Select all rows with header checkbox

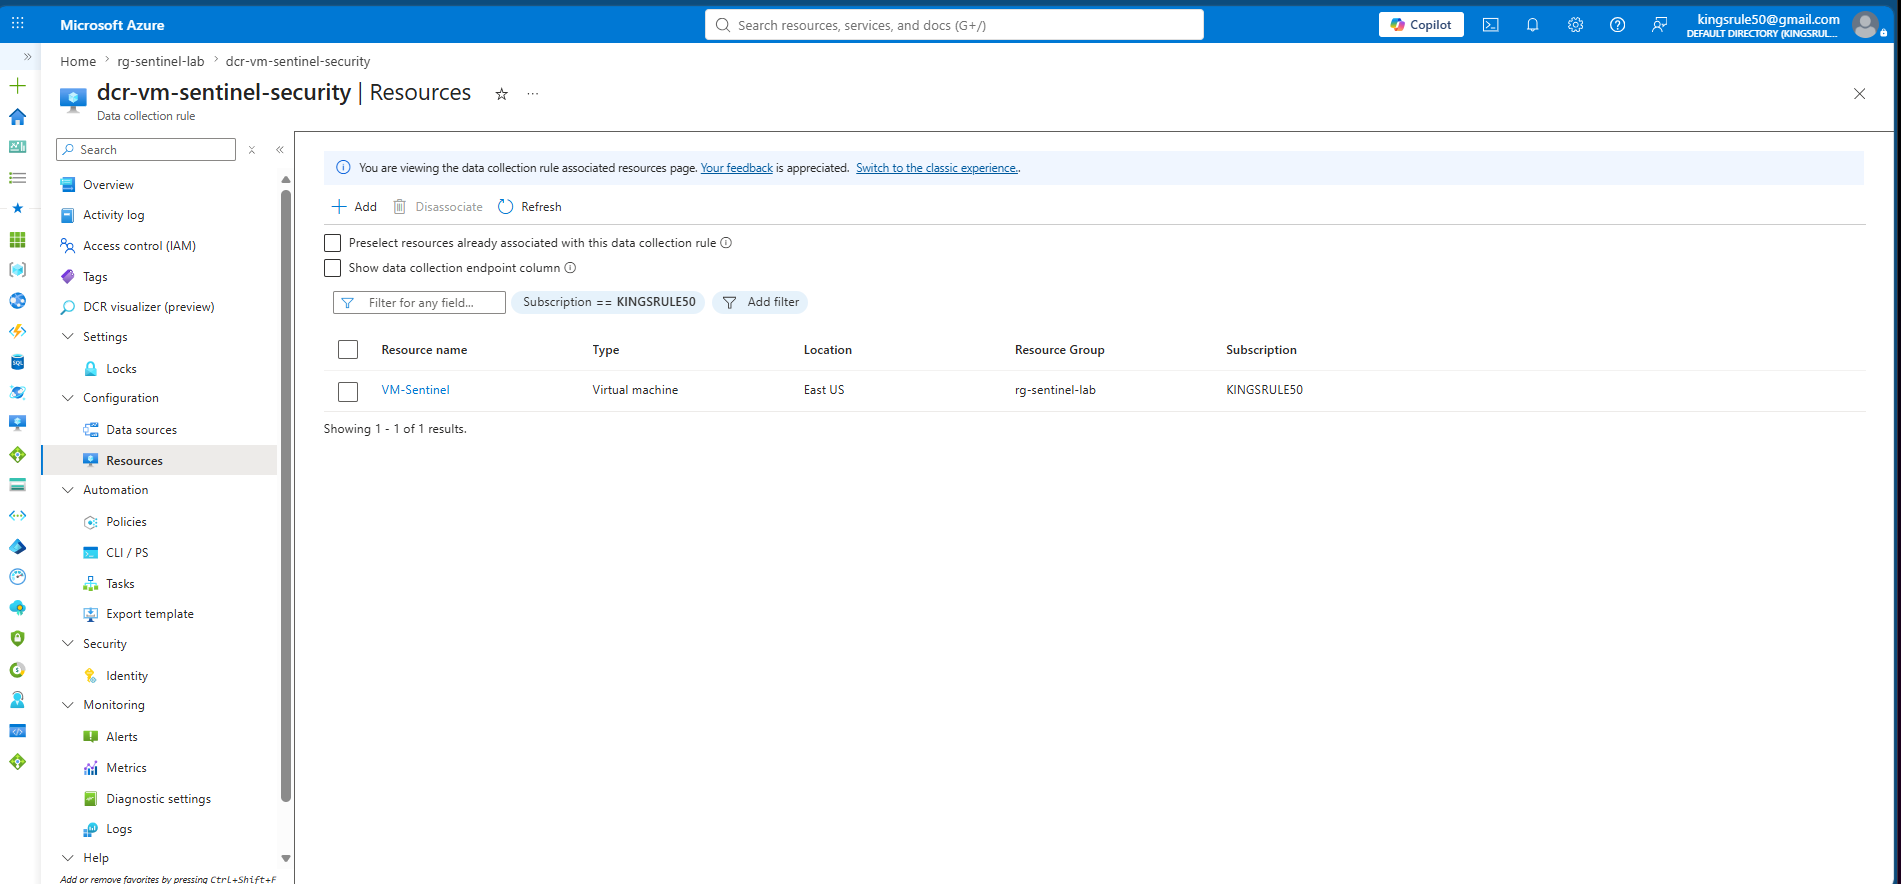point(348,350)
